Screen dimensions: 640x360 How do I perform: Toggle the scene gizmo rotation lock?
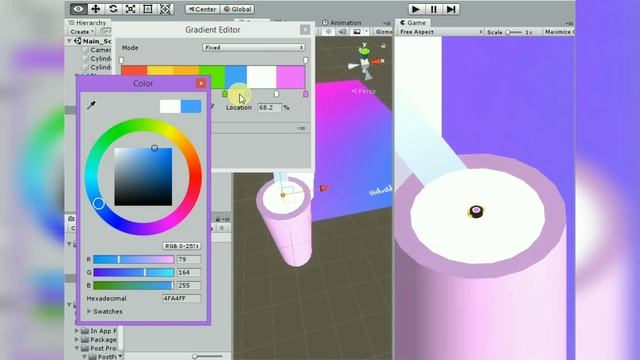coord(383,46)
